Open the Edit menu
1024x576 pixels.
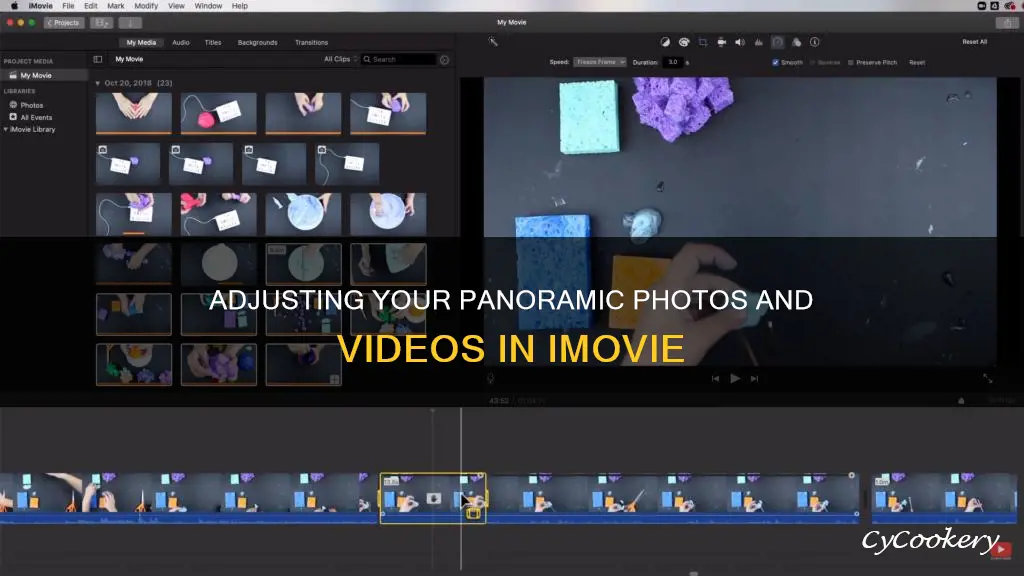(x=91, y=6)
